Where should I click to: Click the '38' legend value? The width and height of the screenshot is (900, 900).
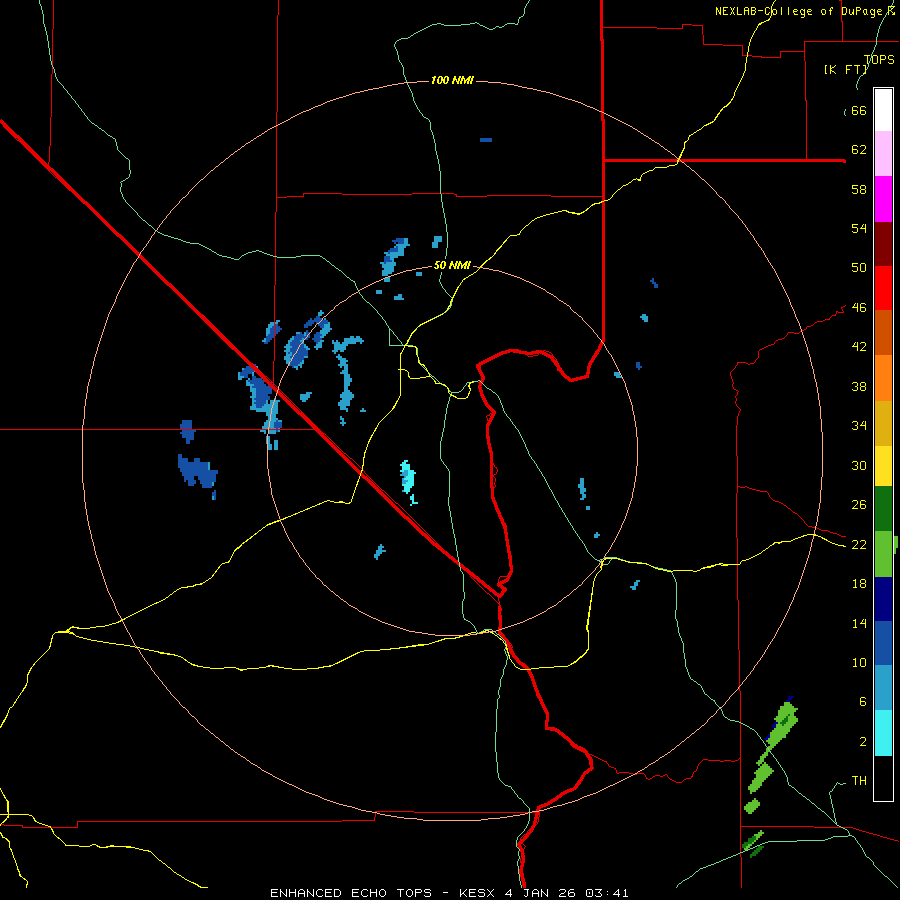click(859, 386)
